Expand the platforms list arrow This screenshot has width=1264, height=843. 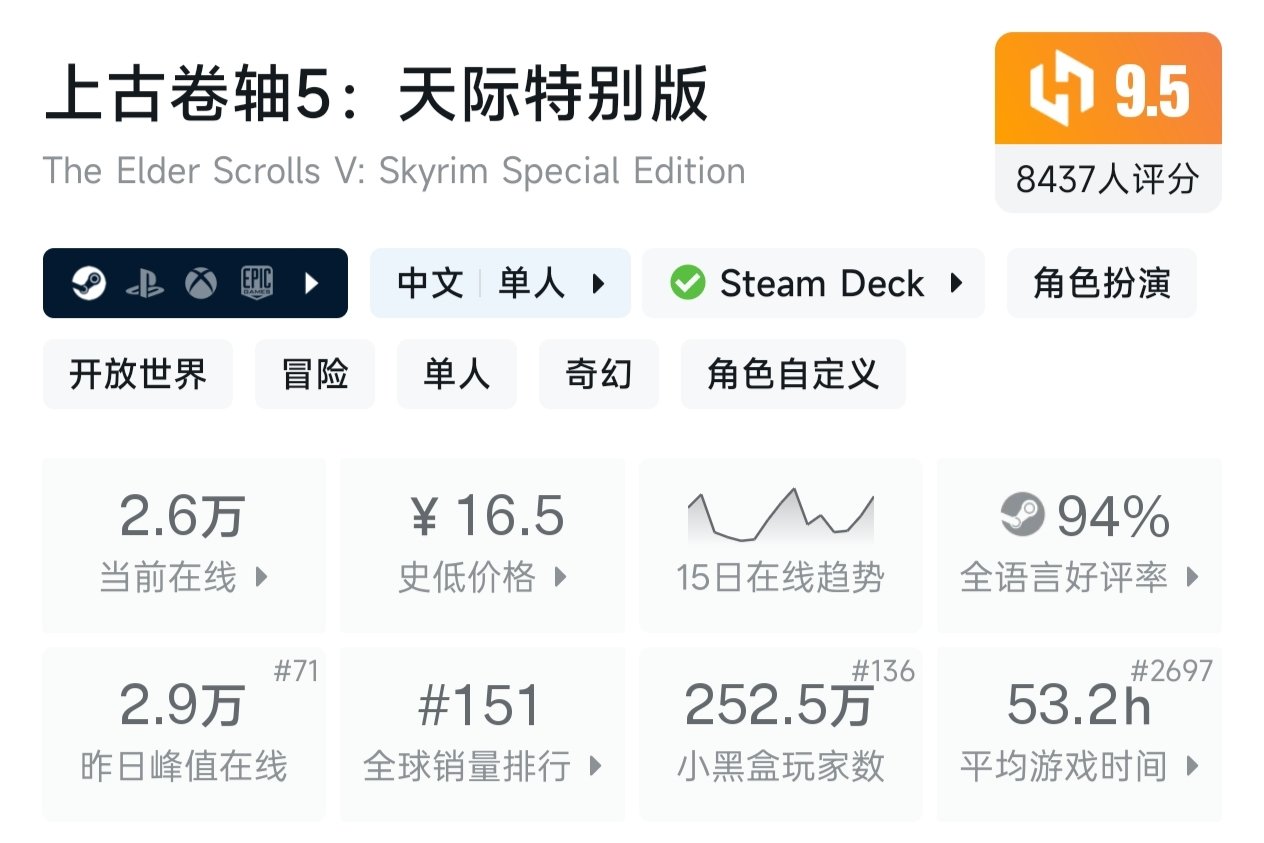pyautogui.click(x=311, y=284)
